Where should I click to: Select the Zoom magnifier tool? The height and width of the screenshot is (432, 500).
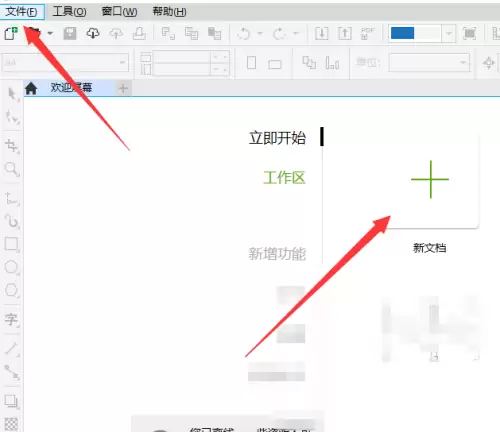coord(12,169)
